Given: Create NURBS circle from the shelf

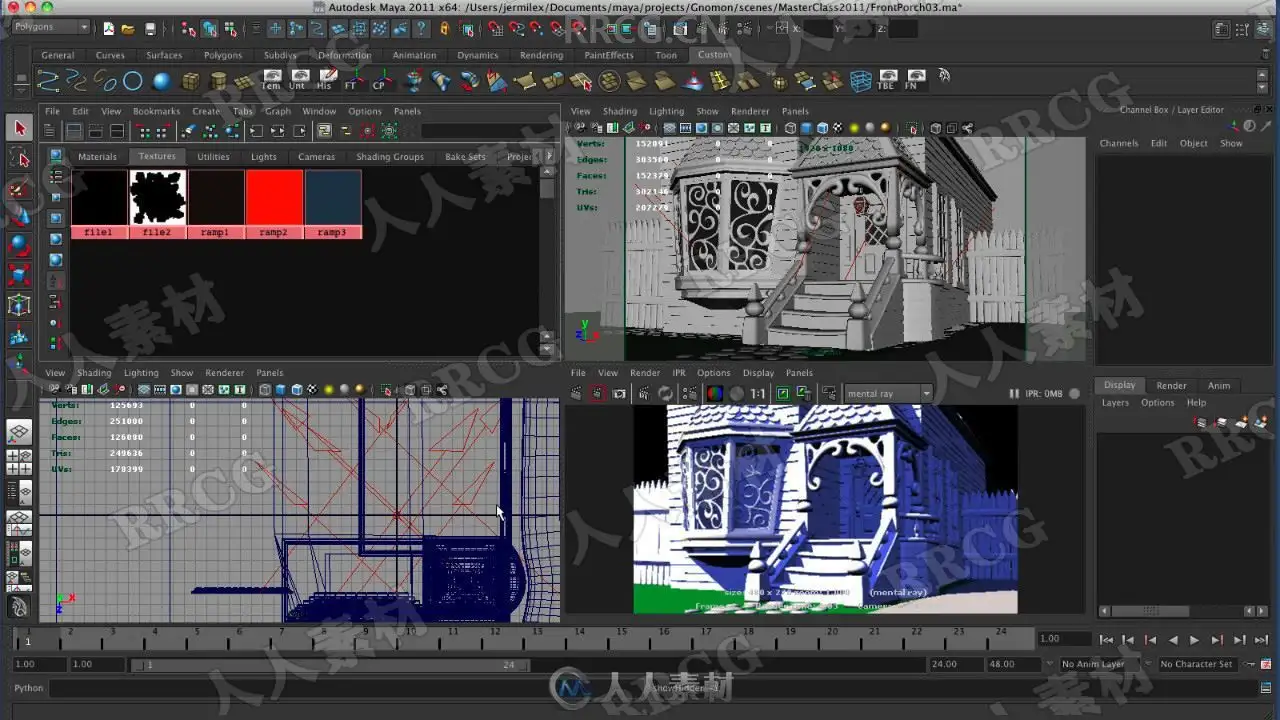Looking at the screenshot, I should coord(133,81).
